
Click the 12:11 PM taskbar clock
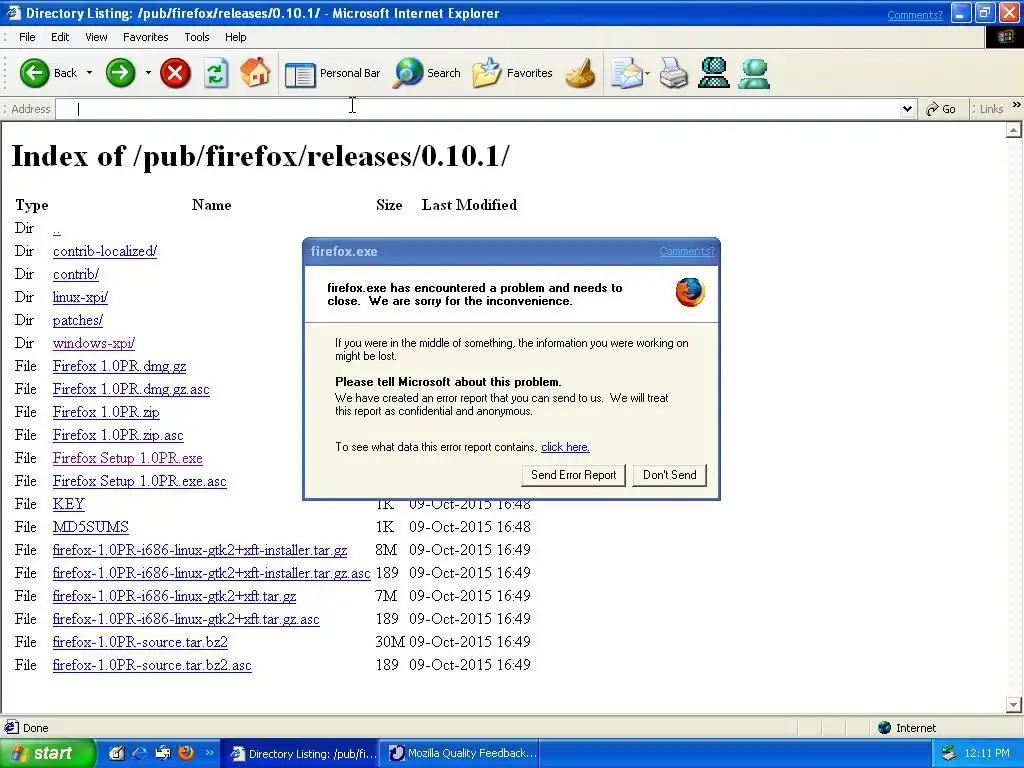coord(987,753)
